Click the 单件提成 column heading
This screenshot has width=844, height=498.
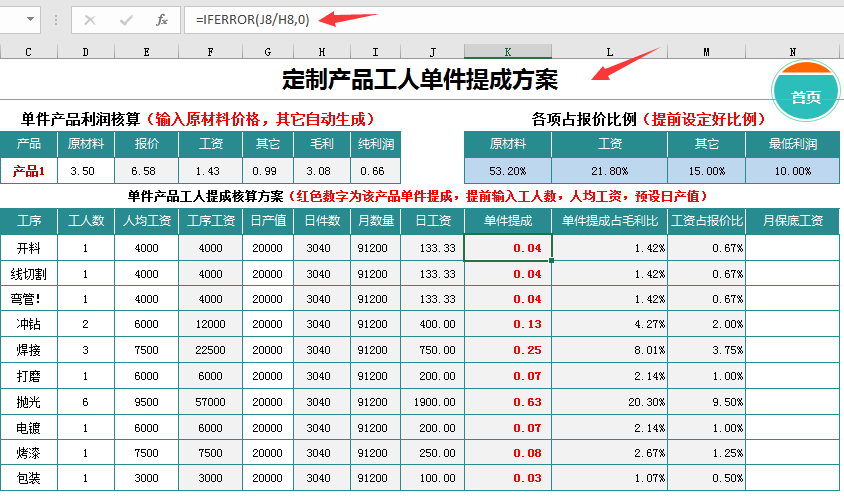(x=508, y=221)
